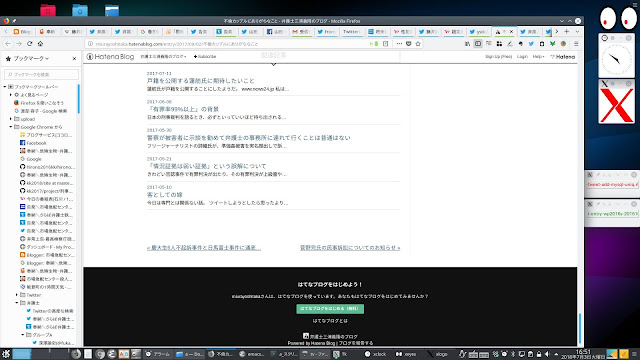Go to next entry link about 菅野完氏
The height and width of the screenshot is (360, 640).
pyautogui.click(x=350, y=248)
